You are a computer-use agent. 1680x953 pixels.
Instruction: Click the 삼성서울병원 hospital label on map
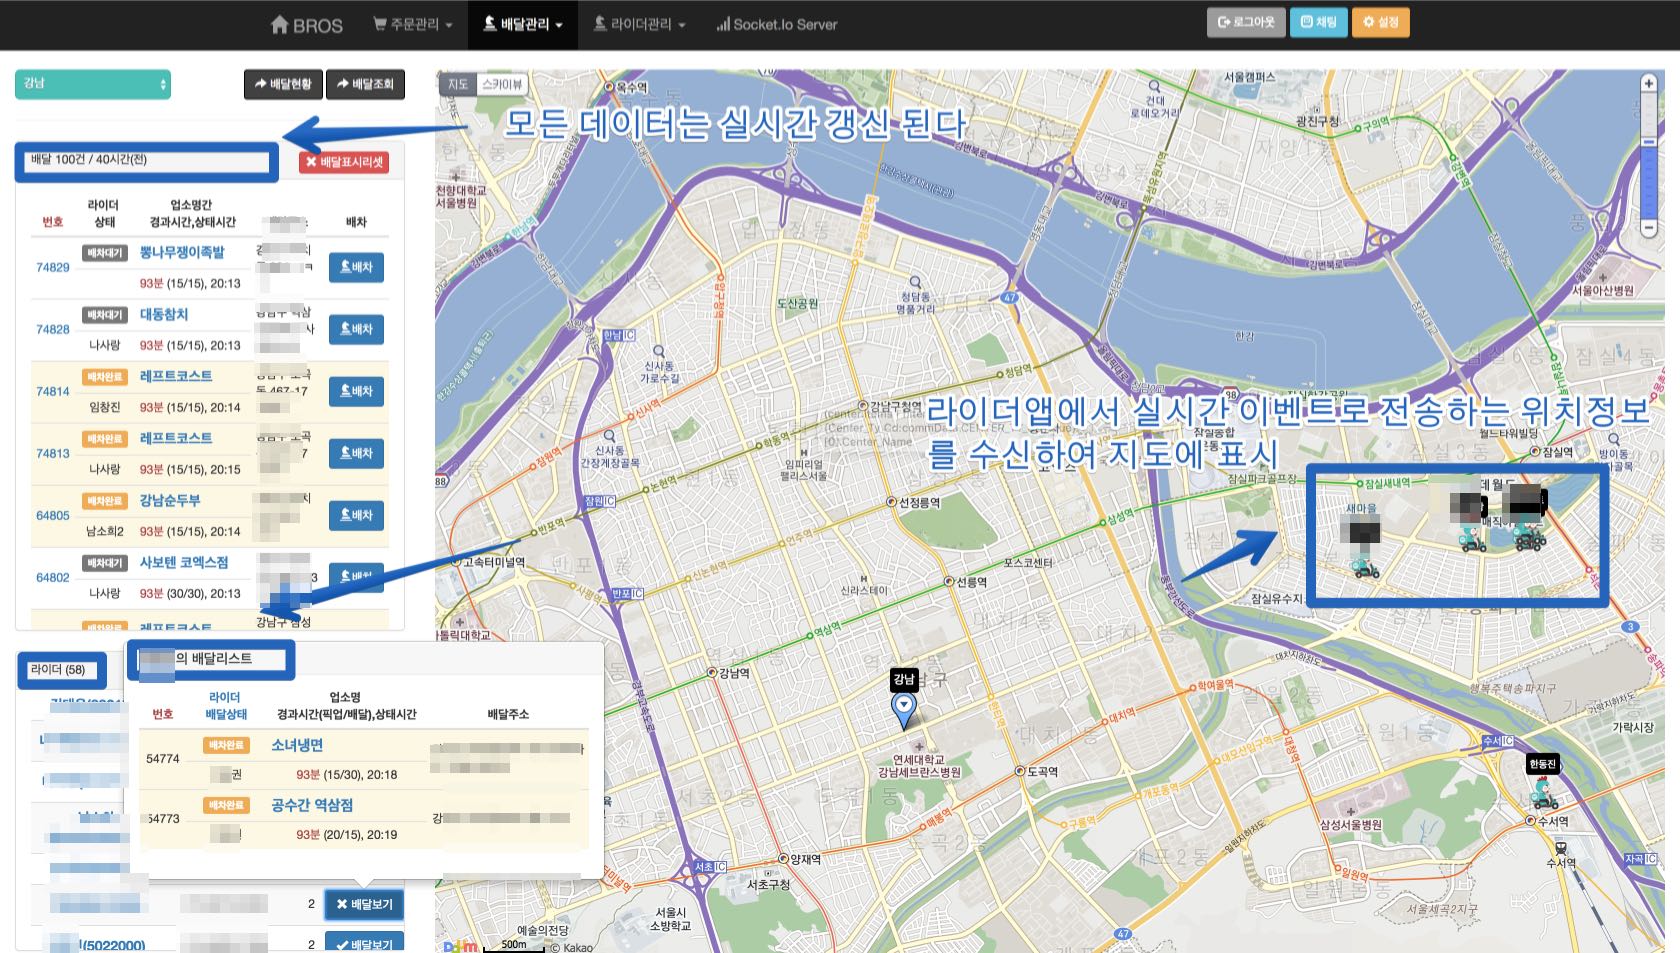(1350, 825)
